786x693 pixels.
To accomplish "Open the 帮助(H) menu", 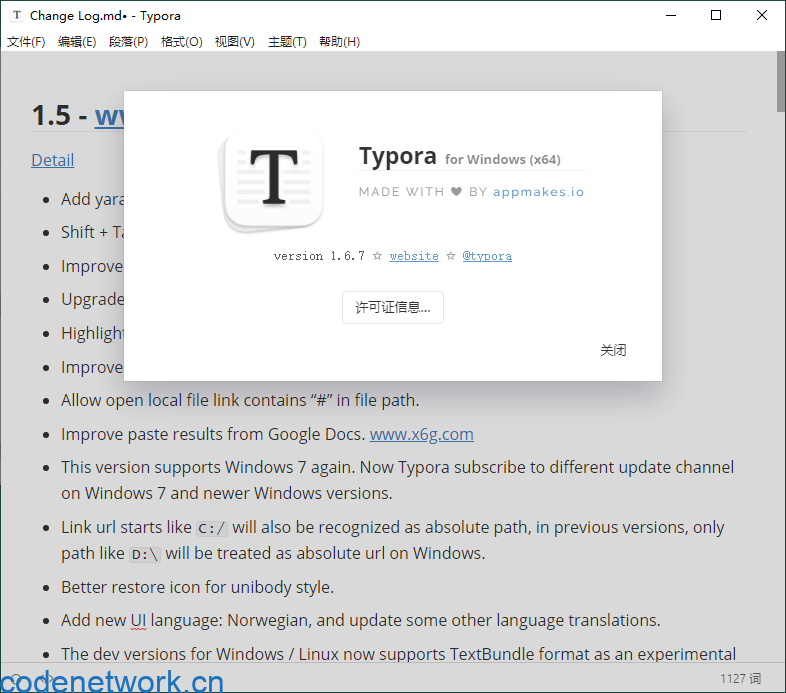I will 339,42.
